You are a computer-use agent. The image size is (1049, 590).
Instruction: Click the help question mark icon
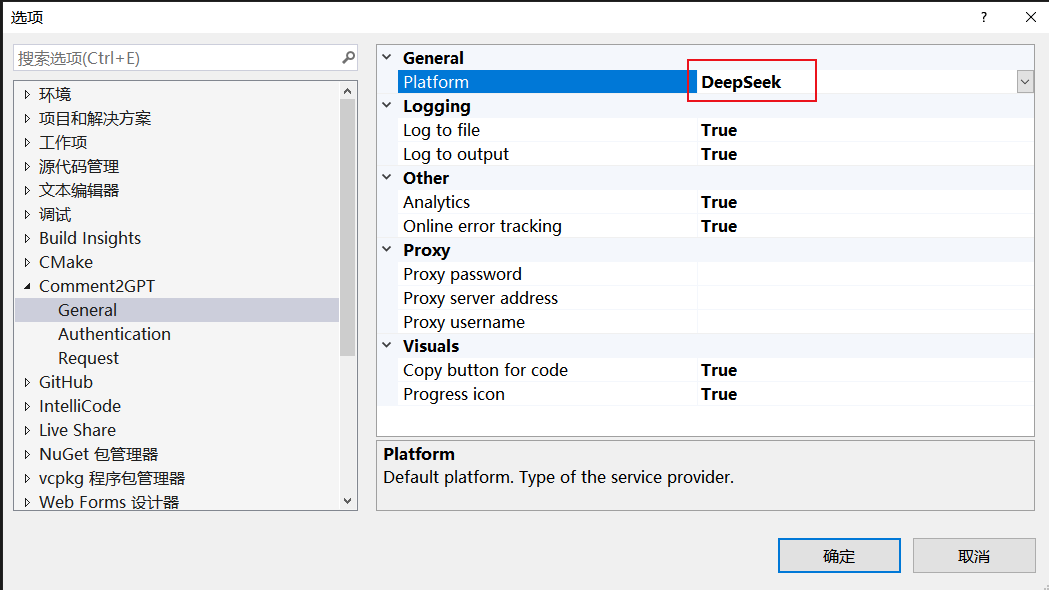(984, 17)
